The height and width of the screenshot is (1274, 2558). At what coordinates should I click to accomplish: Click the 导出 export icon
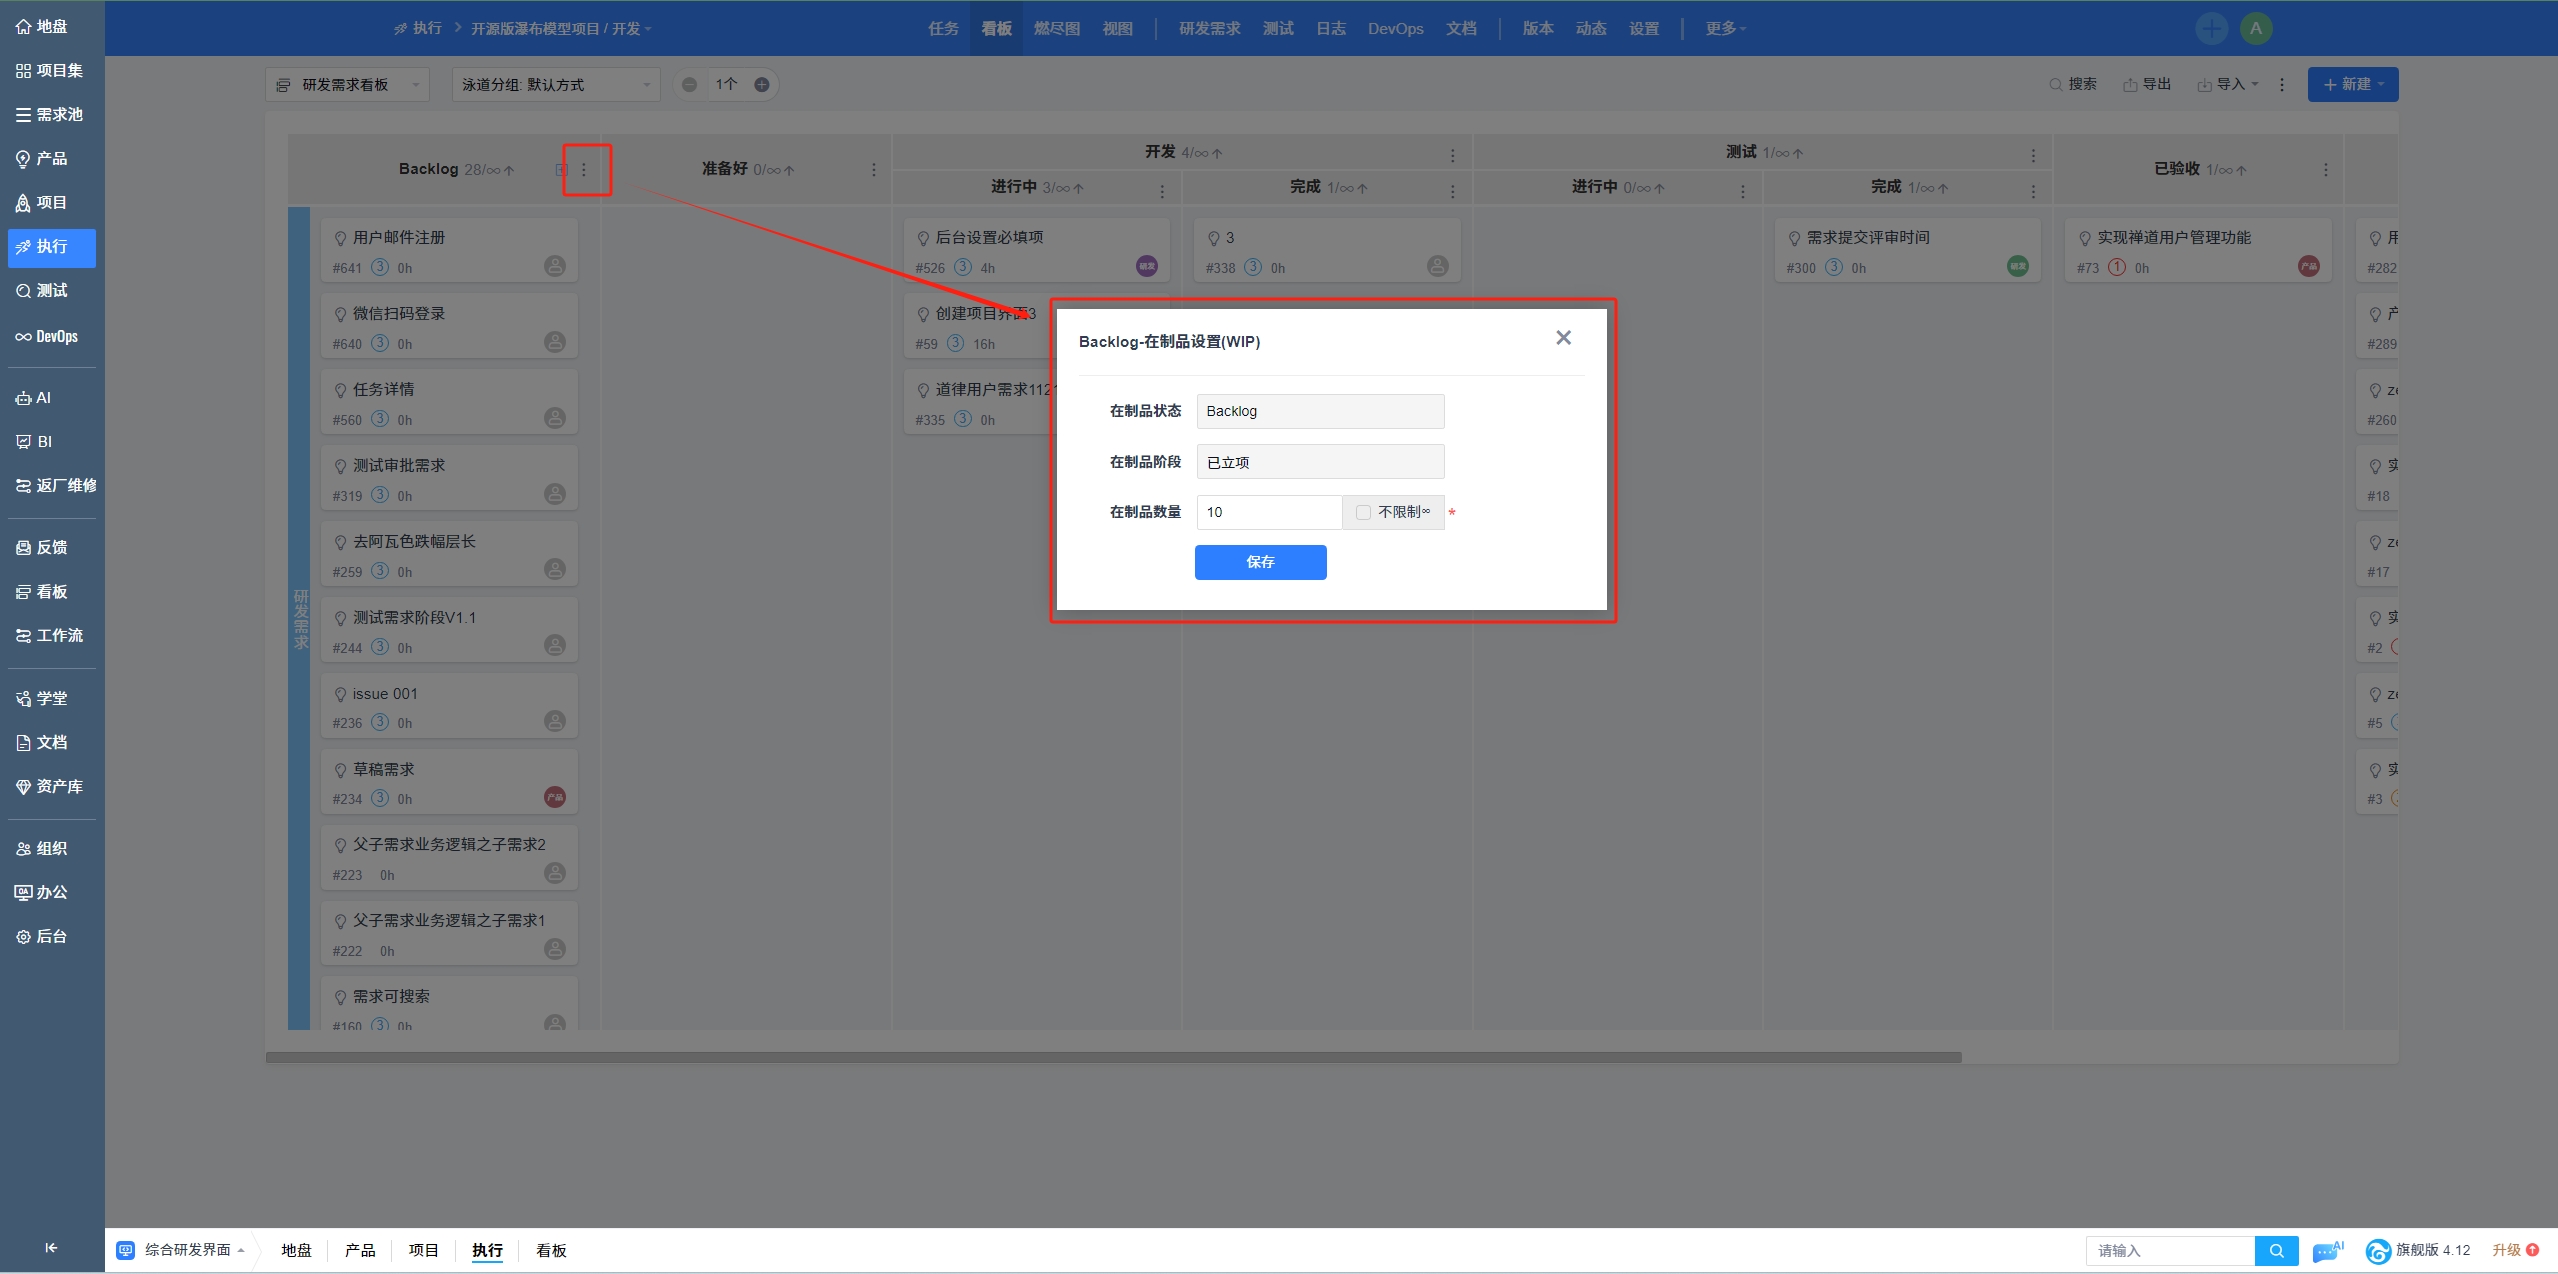tap(2130, 85)
